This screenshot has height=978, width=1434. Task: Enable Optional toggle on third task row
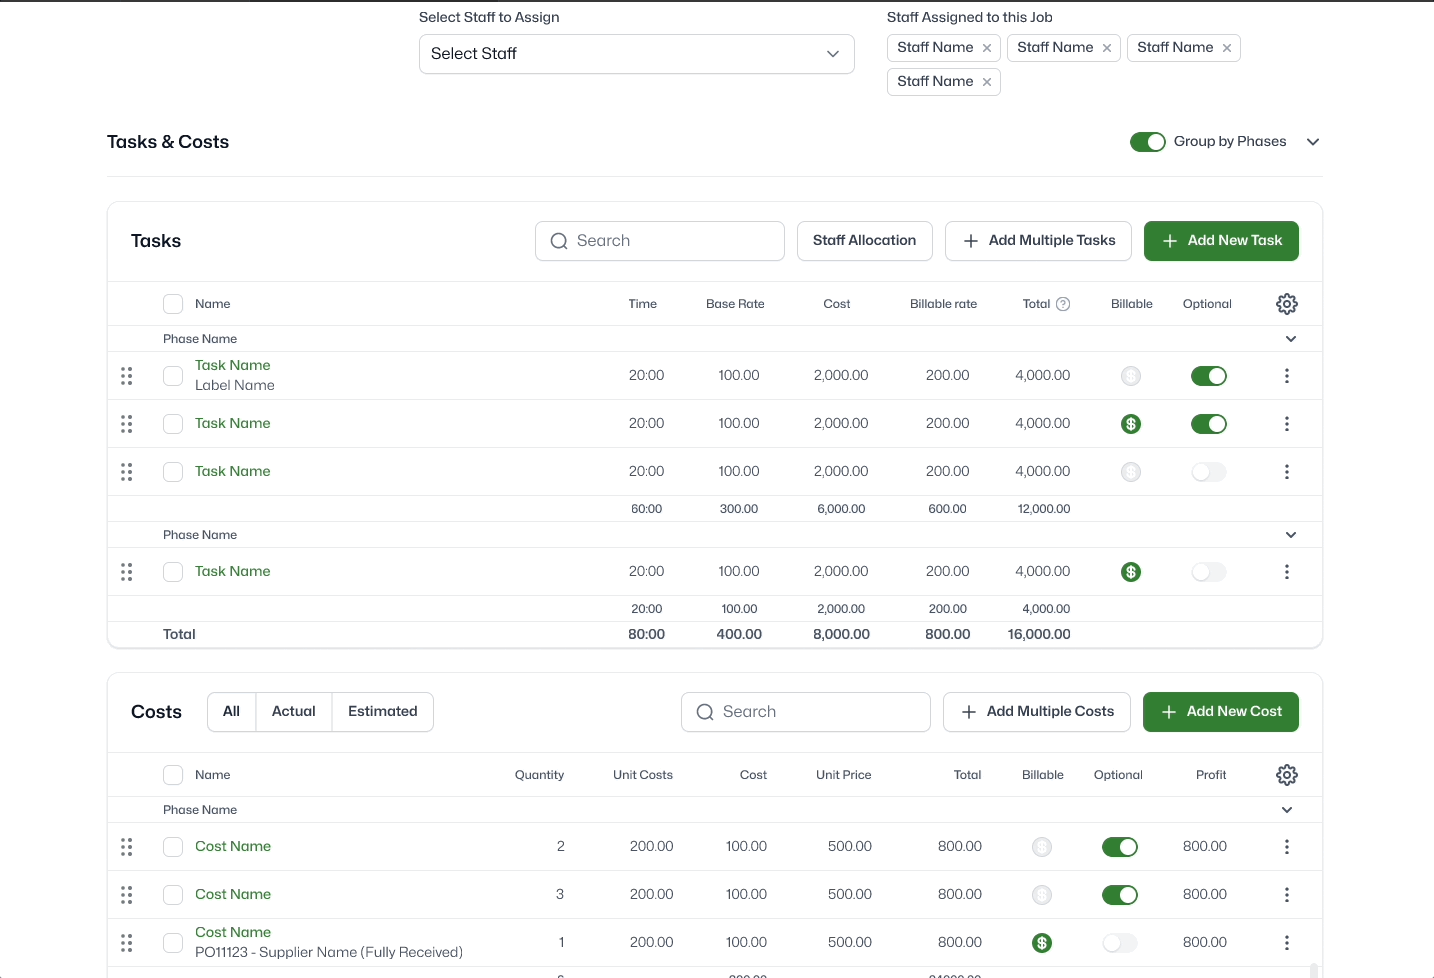click(1209, 472)
